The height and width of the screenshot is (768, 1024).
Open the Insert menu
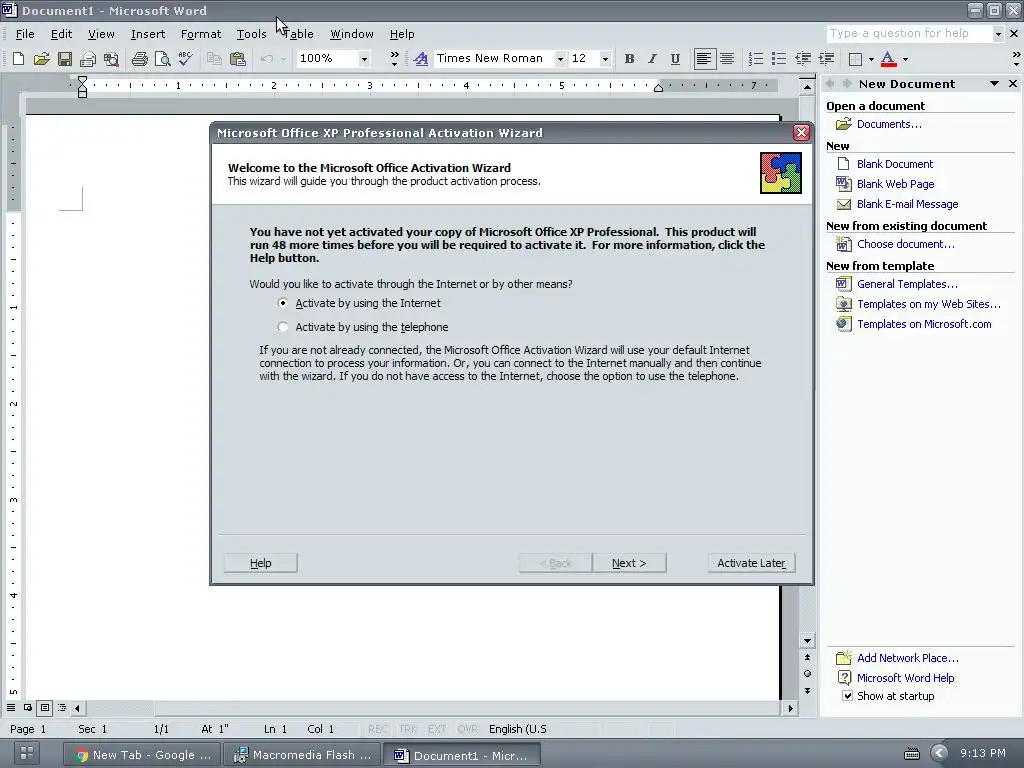coord(148,34)
